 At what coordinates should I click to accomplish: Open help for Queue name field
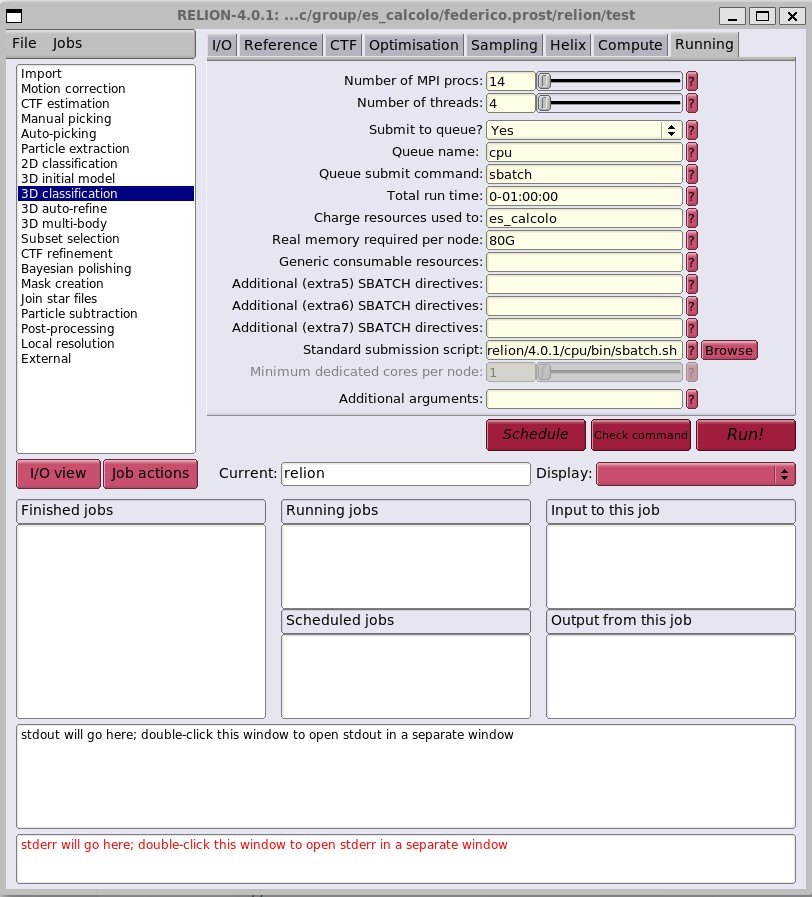click(691, 152)
